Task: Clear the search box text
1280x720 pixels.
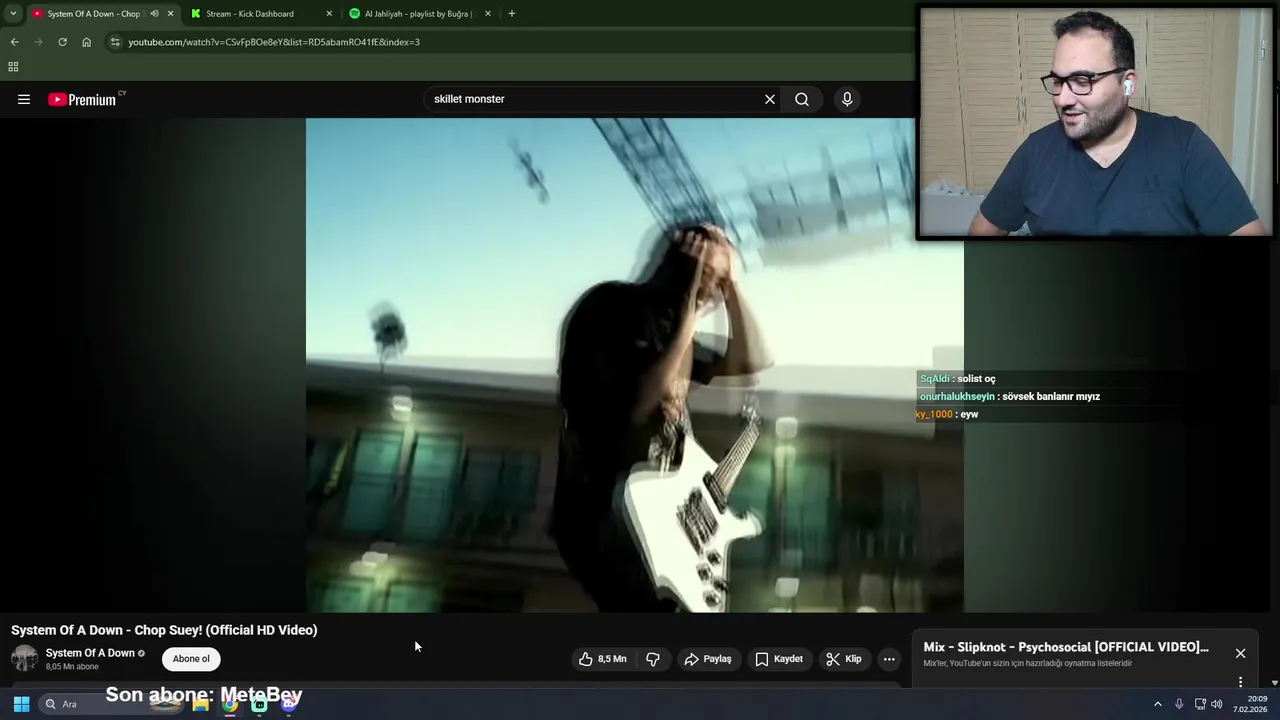Action: pos(770,99)
